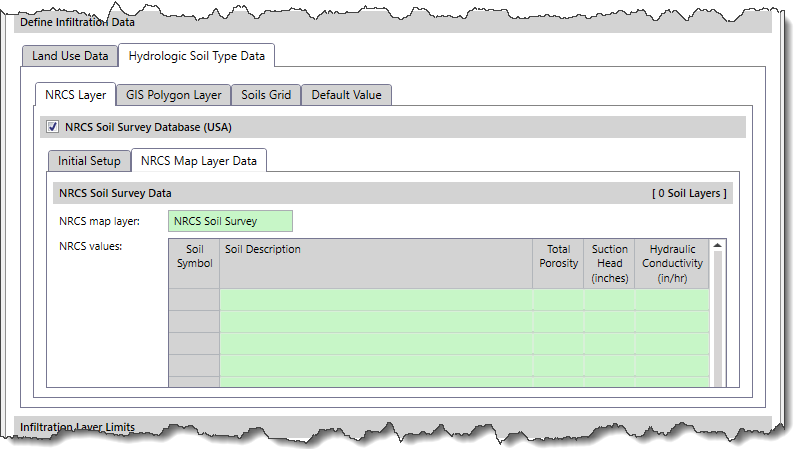Viewport: 796px width, 449px height.
Task: Switch to the Soils Grid tab
Action: (266, 95)
